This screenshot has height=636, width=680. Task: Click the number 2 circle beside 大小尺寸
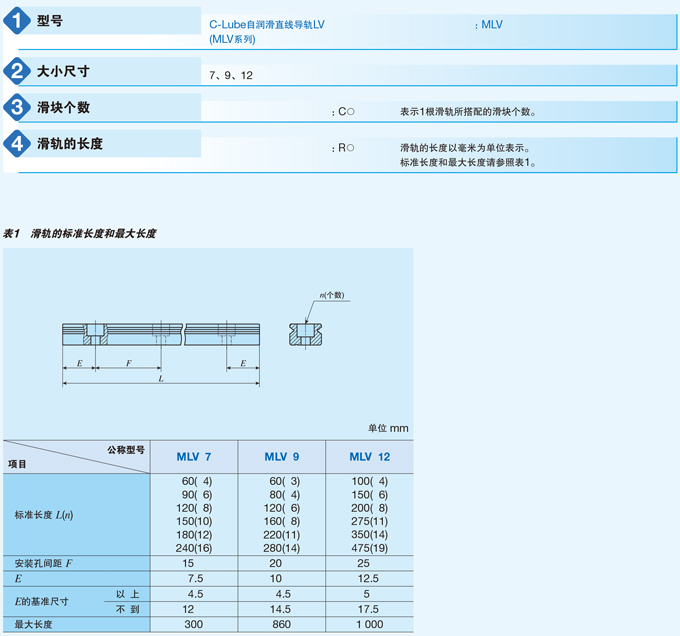coord(18,71)
